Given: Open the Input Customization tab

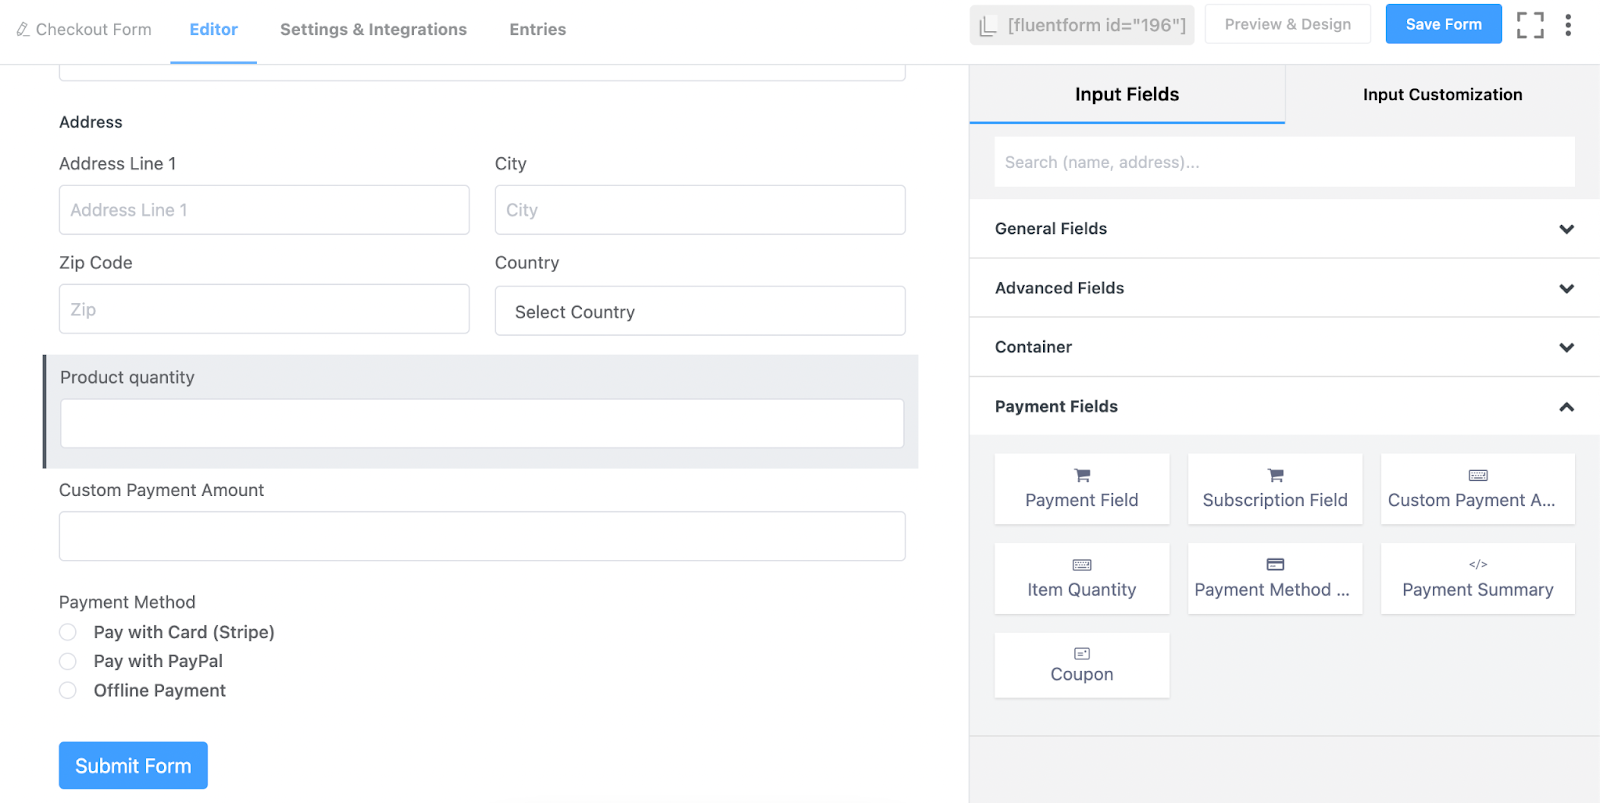Looking at the screenshot, I should (1442, 95).
